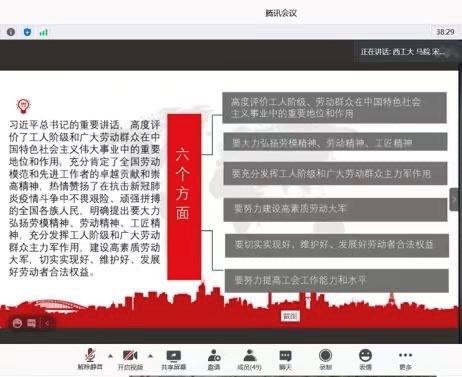Collapse the overlay bar with left chevron

pyautogui.click(x=47, y=323)
